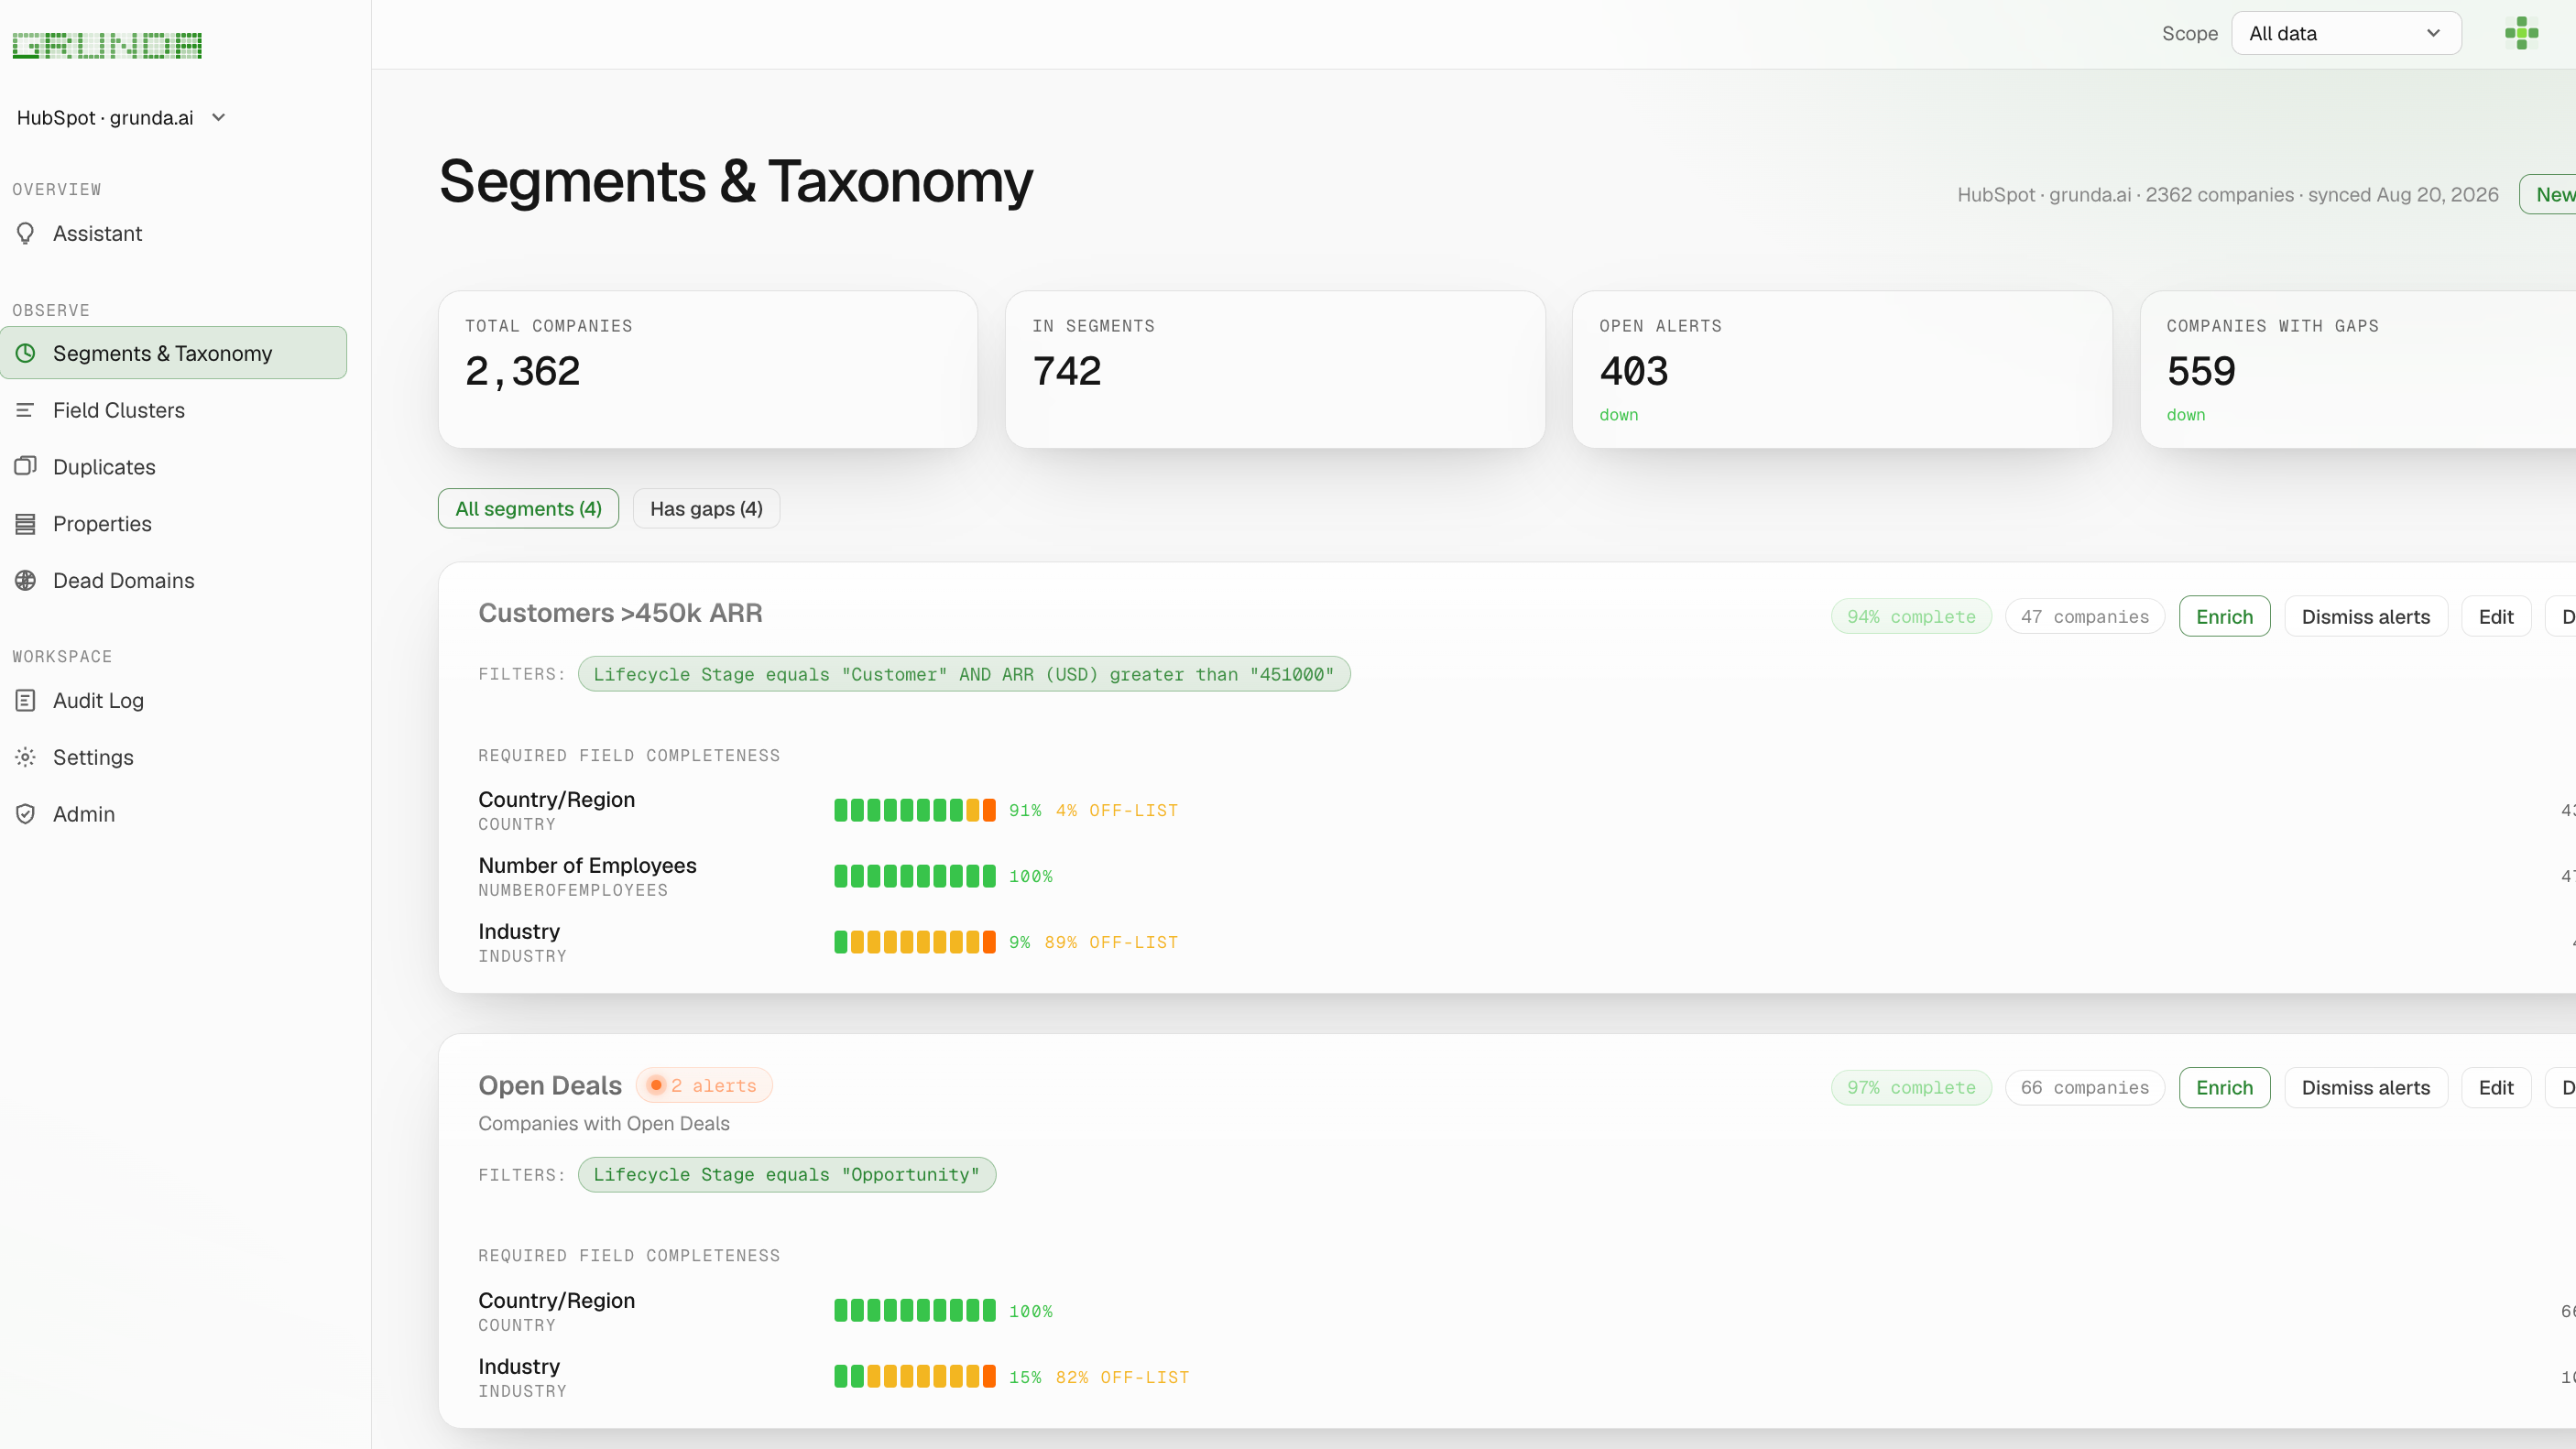Click the Admin shield icon
The image size is (2576, 1449).
point(26,814)
